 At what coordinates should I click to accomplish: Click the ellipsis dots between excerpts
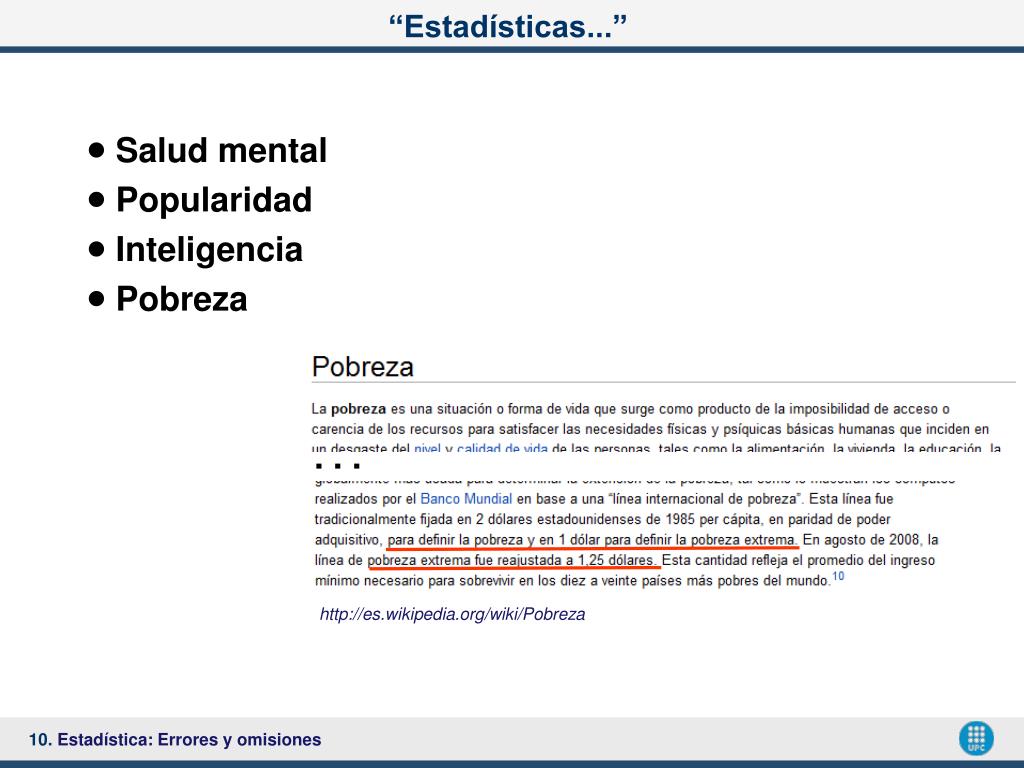(338, 466)
